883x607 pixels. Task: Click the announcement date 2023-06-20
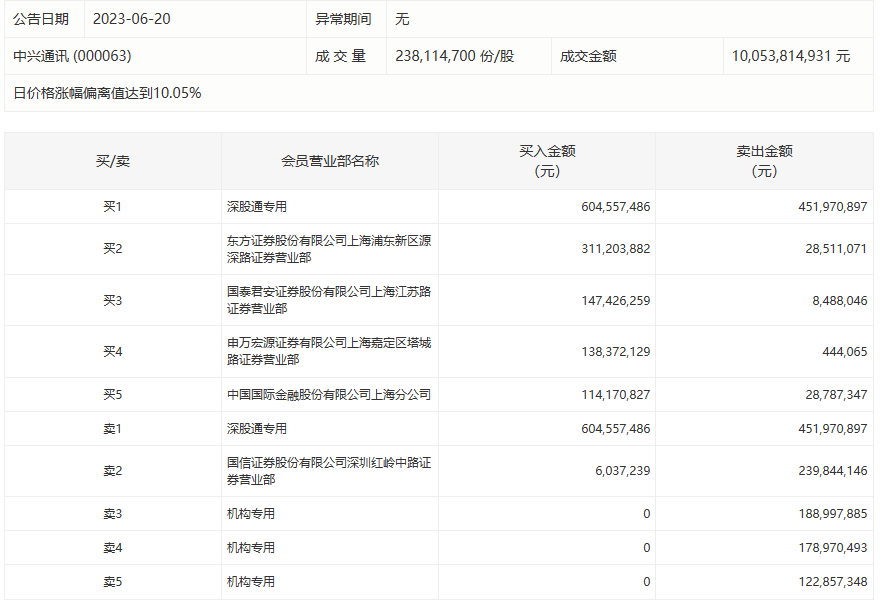tap(131, 19)
